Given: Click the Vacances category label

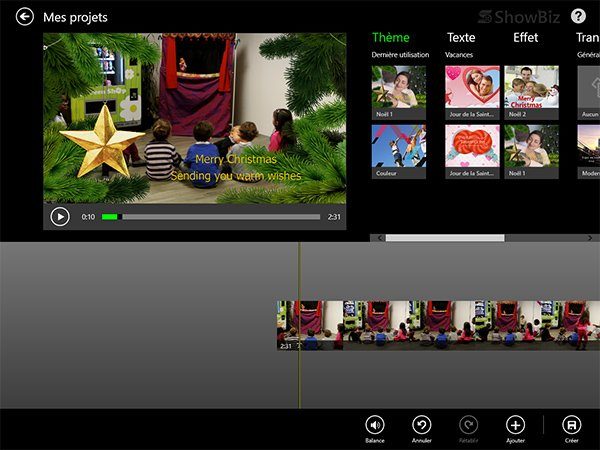Looking at the screenshot, I should pyautogui.click(x=459, y=55).
